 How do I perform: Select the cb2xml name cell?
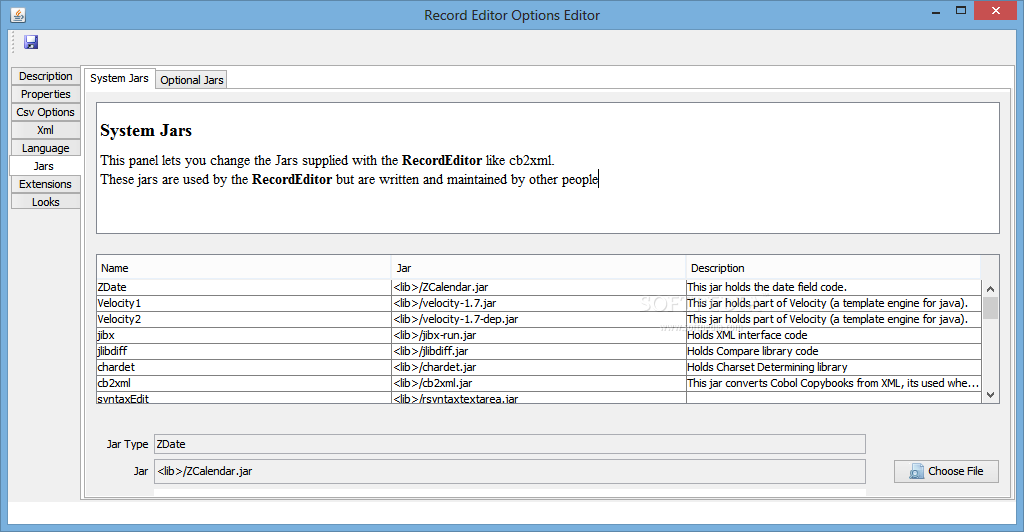[x=244, y=383]
